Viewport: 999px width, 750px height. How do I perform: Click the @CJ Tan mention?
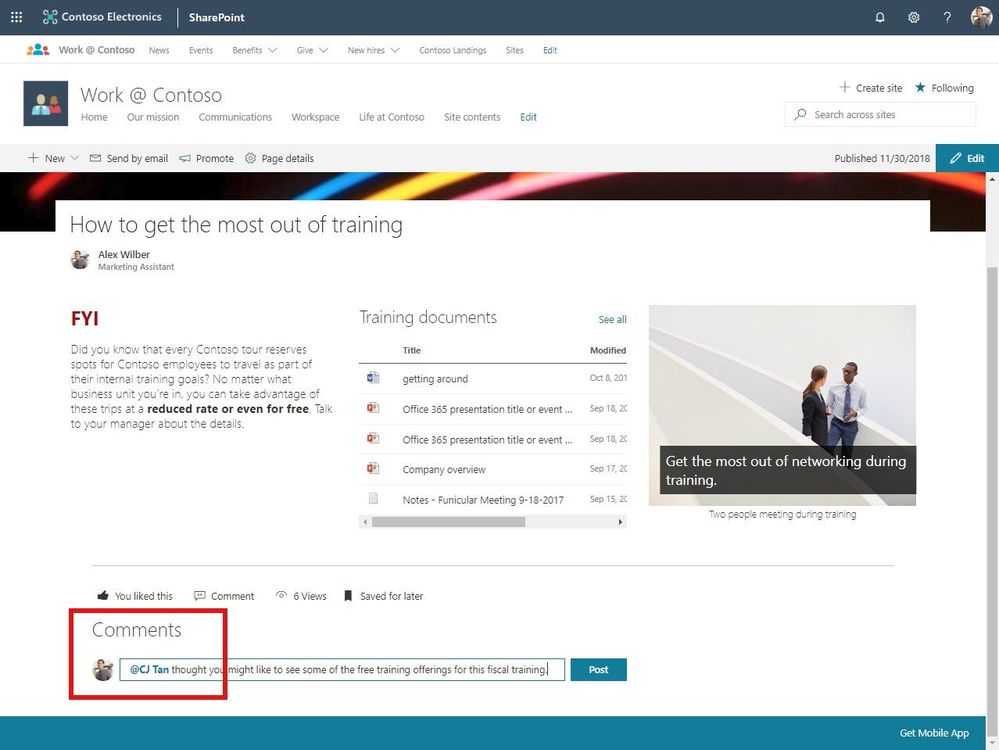click(149, 670)
